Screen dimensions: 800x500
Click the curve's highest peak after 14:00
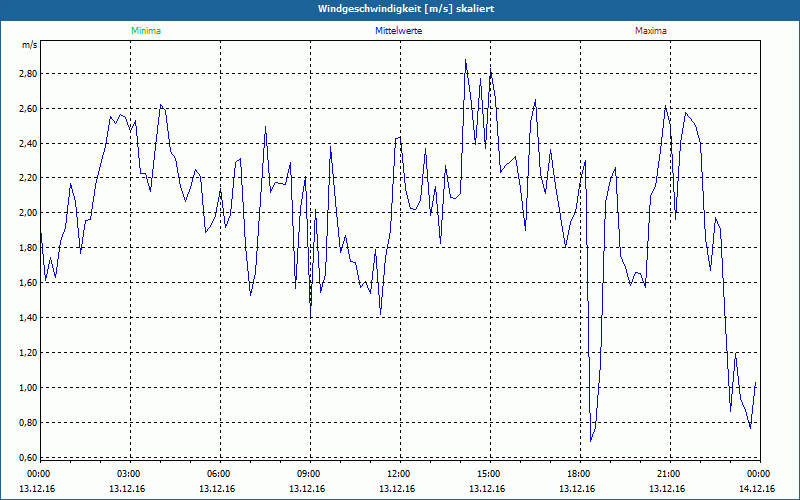(465, 60)
